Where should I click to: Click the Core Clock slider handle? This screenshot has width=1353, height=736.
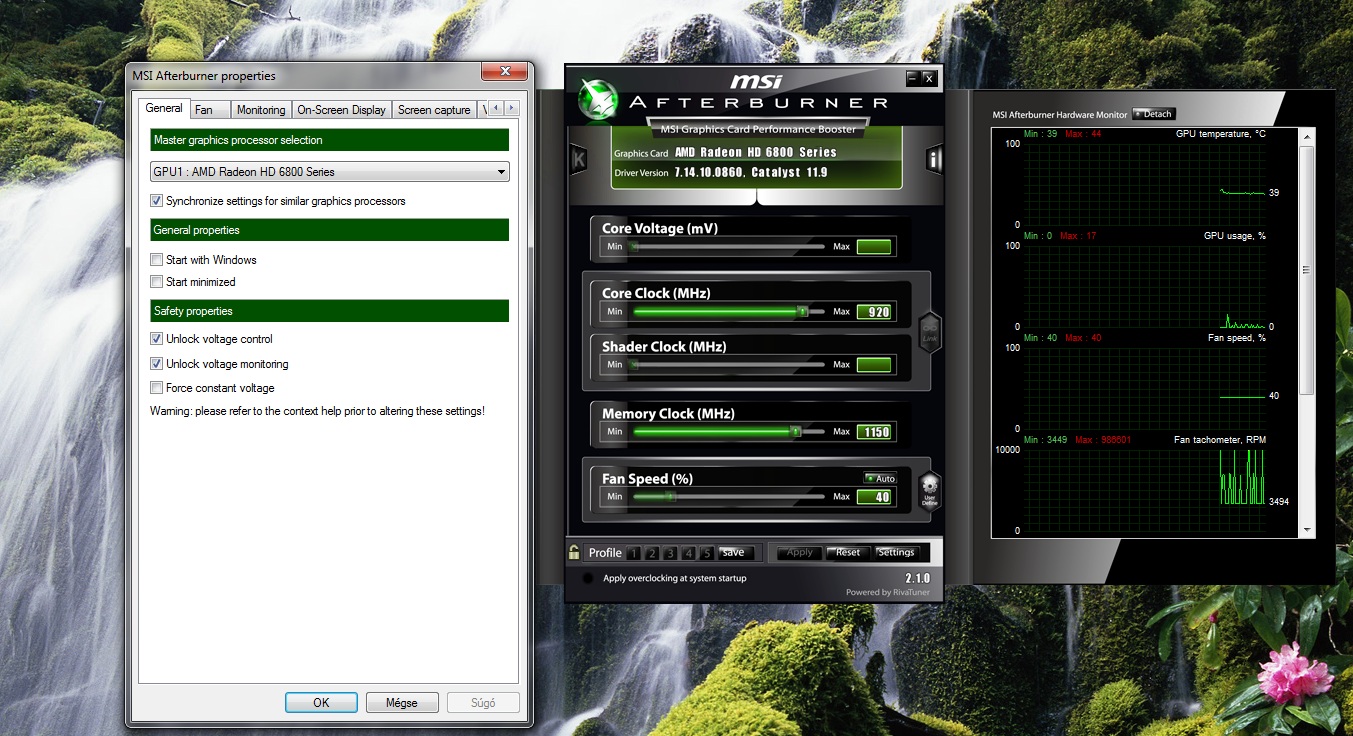click(x=802, y=312)
